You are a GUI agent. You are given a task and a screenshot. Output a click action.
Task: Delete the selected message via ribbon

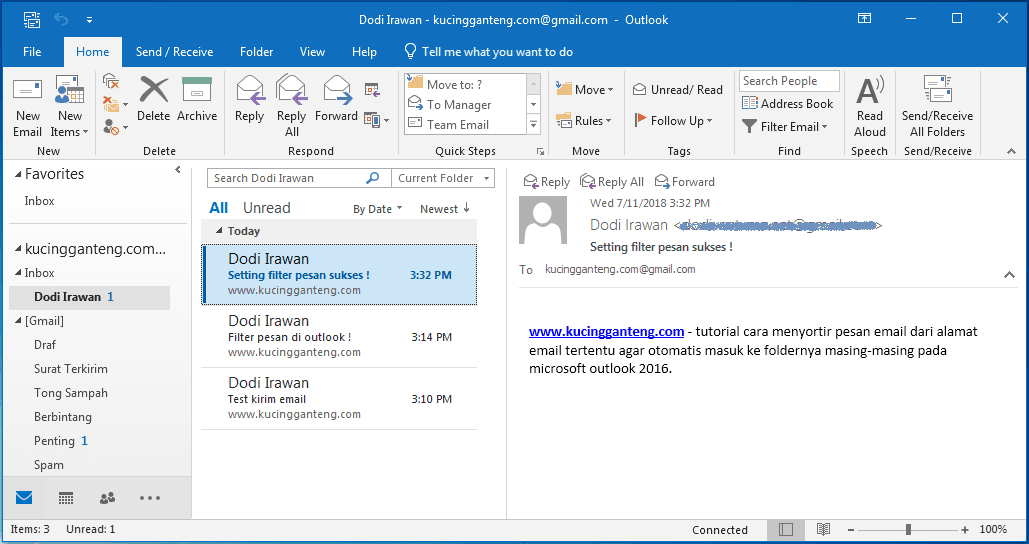coord(154,99)
